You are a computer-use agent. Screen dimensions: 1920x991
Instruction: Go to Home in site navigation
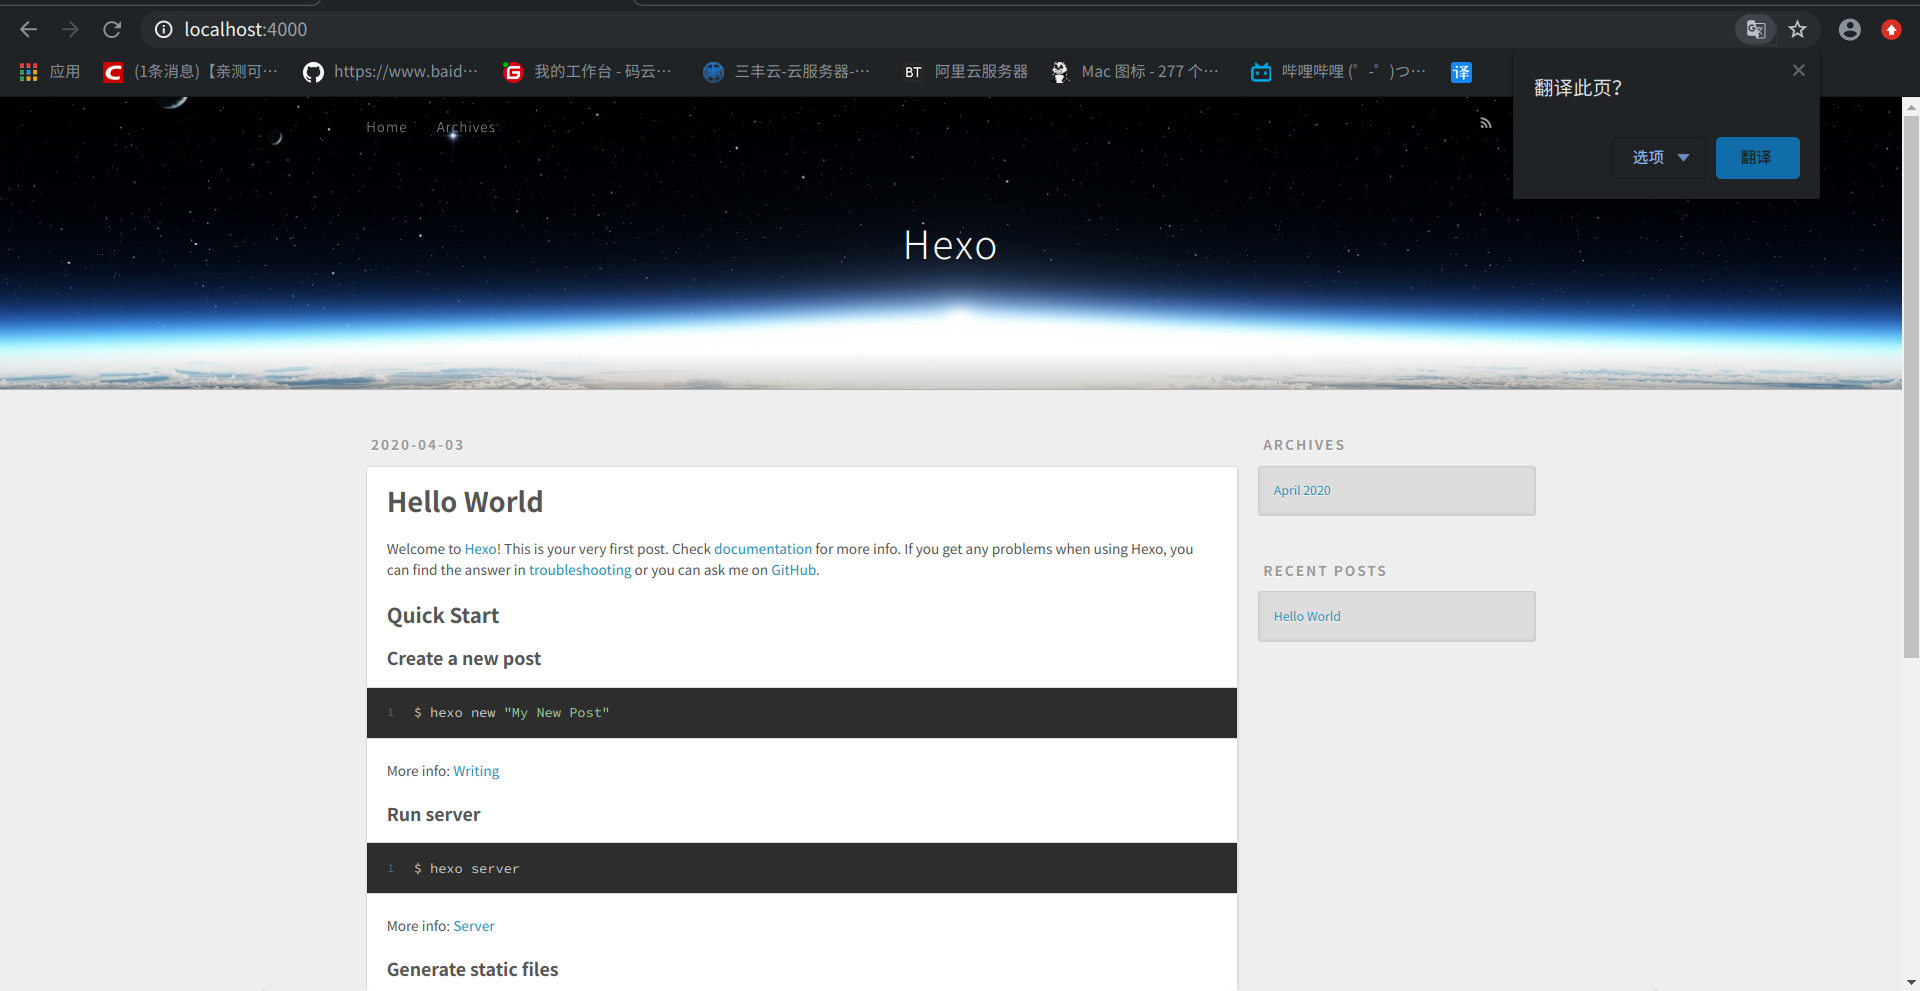pyautogui.click(x=386, y=127)
